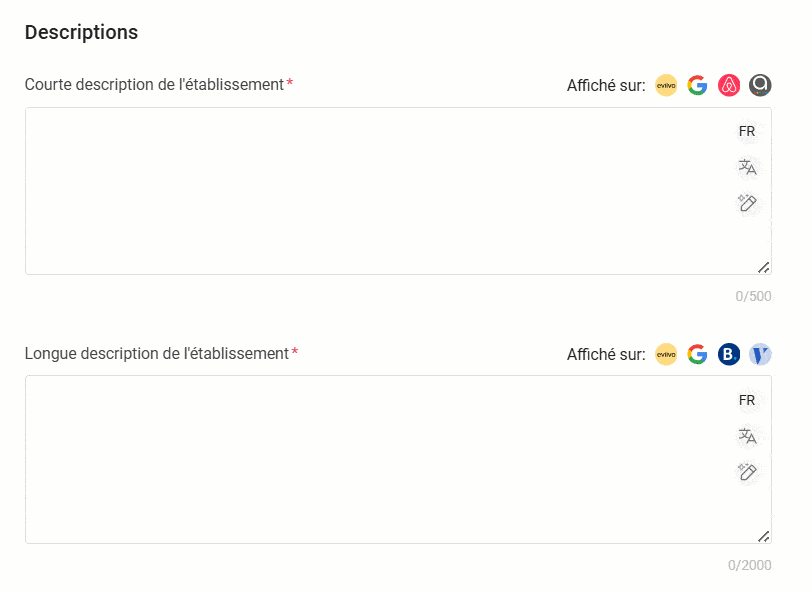Click the 'Longue description de l'établissement' label
Viewport: 812px width, 592px height.
tap(156, 353)
